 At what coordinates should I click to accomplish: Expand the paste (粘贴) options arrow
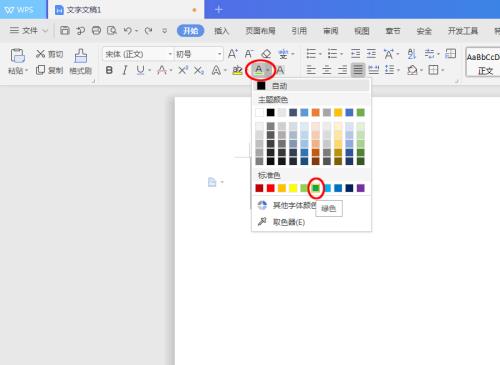pyautogui.click(x=27, y=71)
